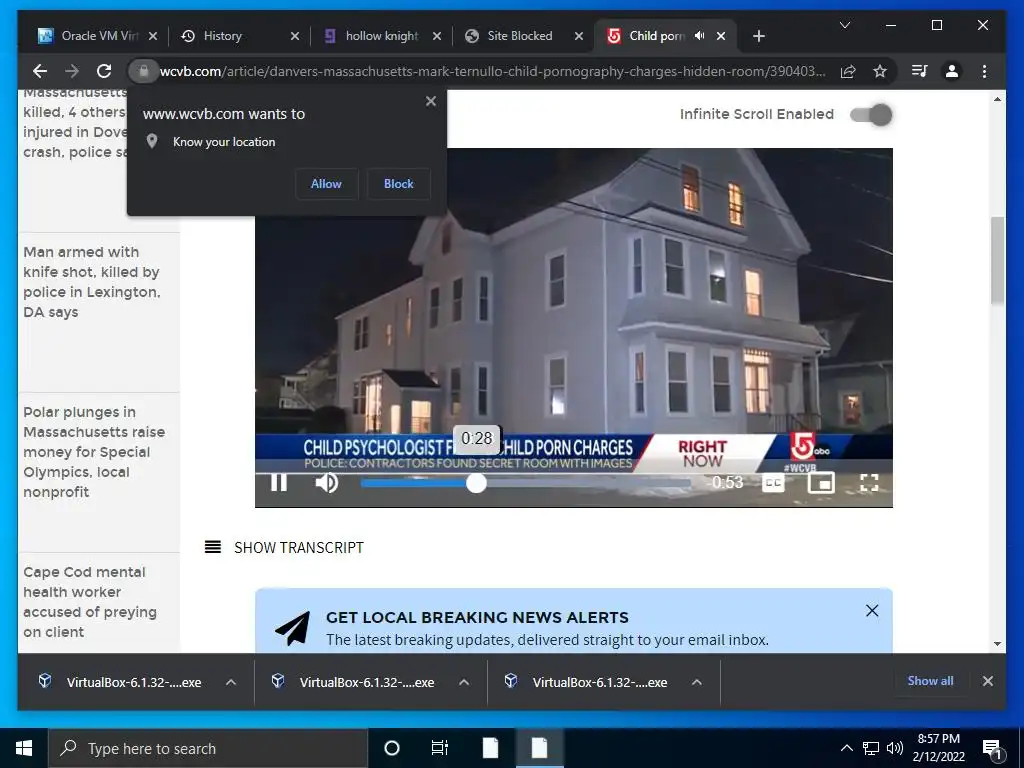This screenshot has height=768, width=1024.
Task: Enable picture-in-picture for the video
Action: [x=821, y=483]
